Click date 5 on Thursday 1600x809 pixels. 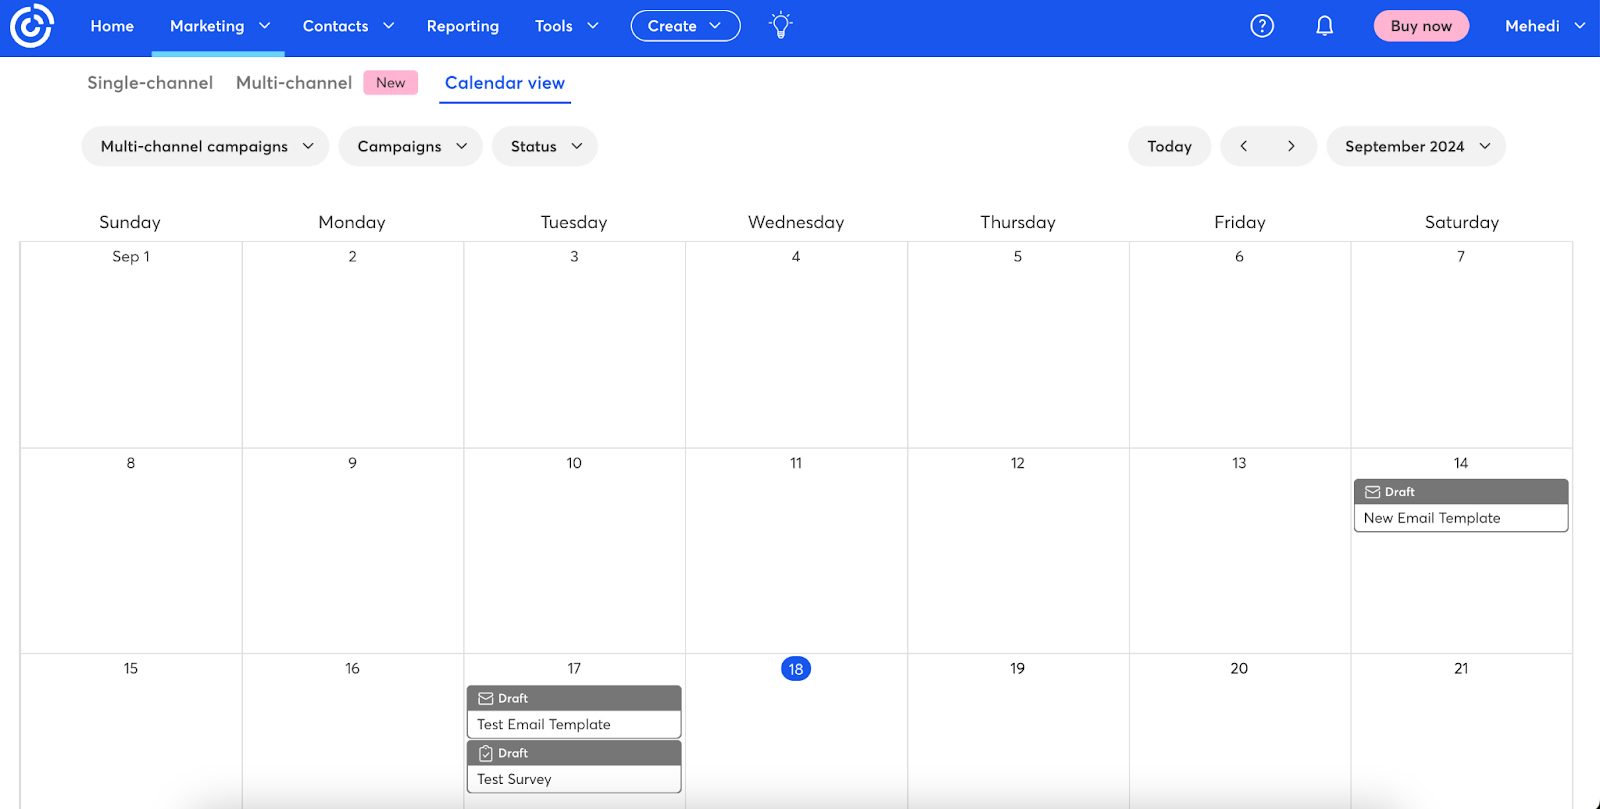(1018, 257)
